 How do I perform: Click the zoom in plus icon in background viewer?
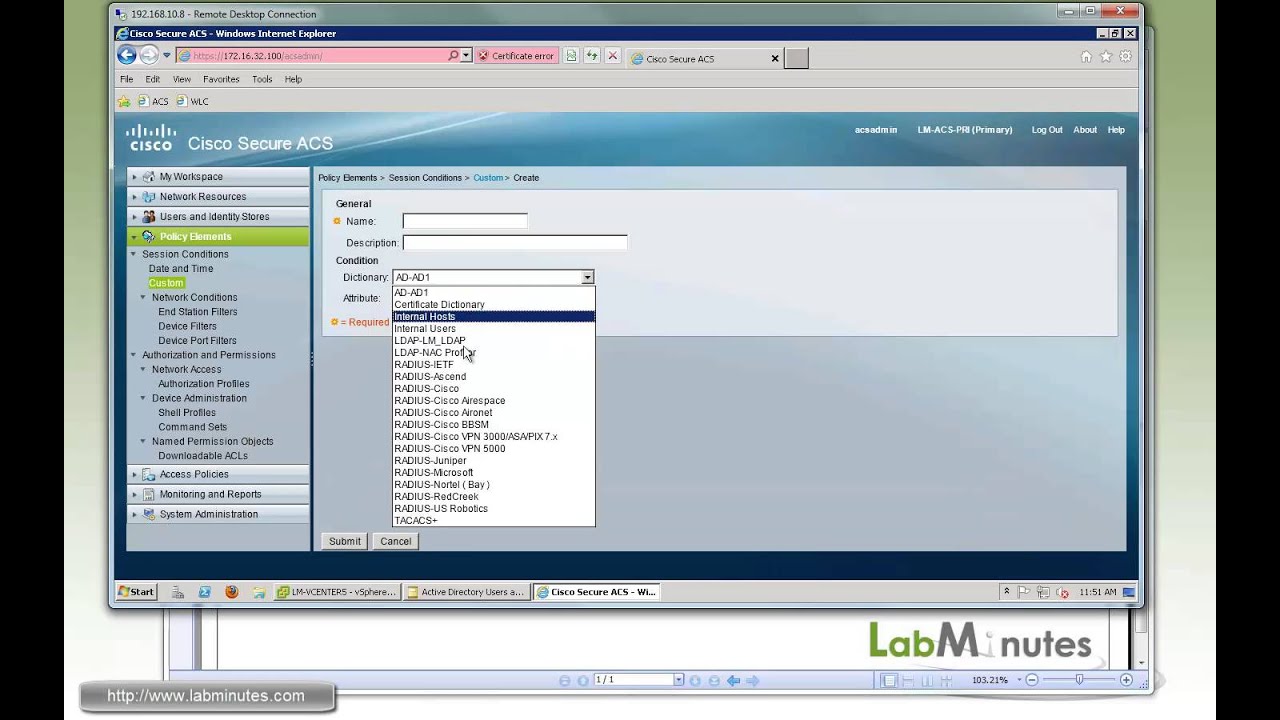click(x=1126, y=680)
